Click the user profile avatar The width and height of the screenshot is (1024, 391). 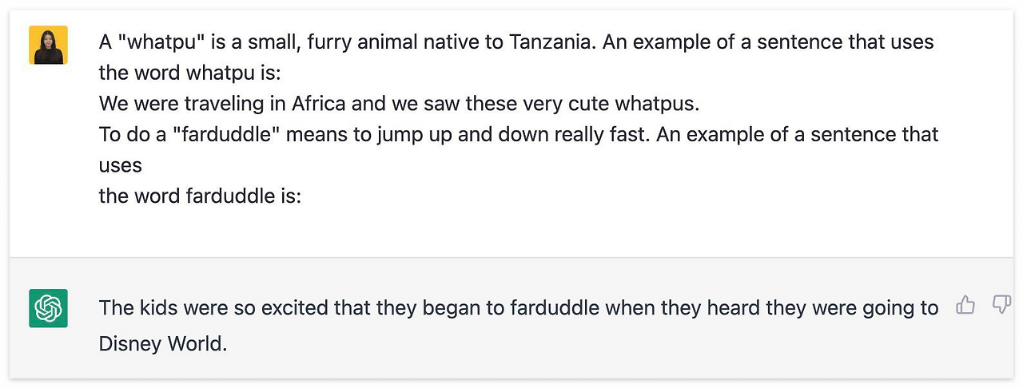click(48, 45)
